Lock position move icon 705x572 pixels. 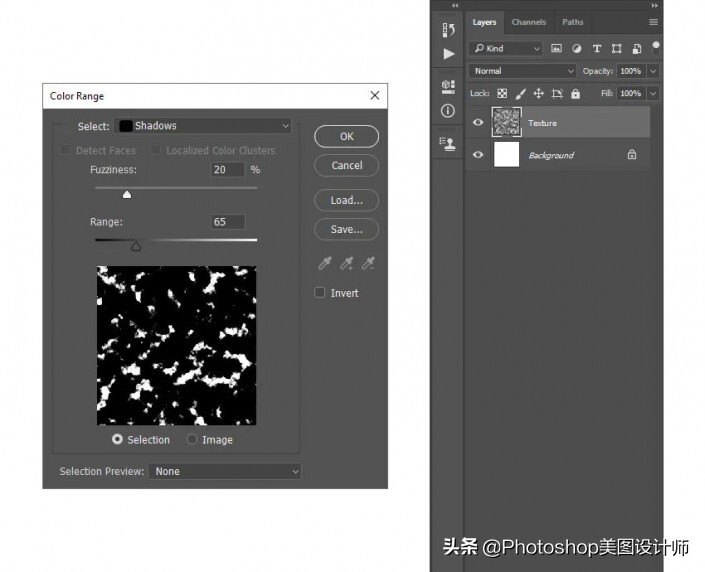[538, 94]
